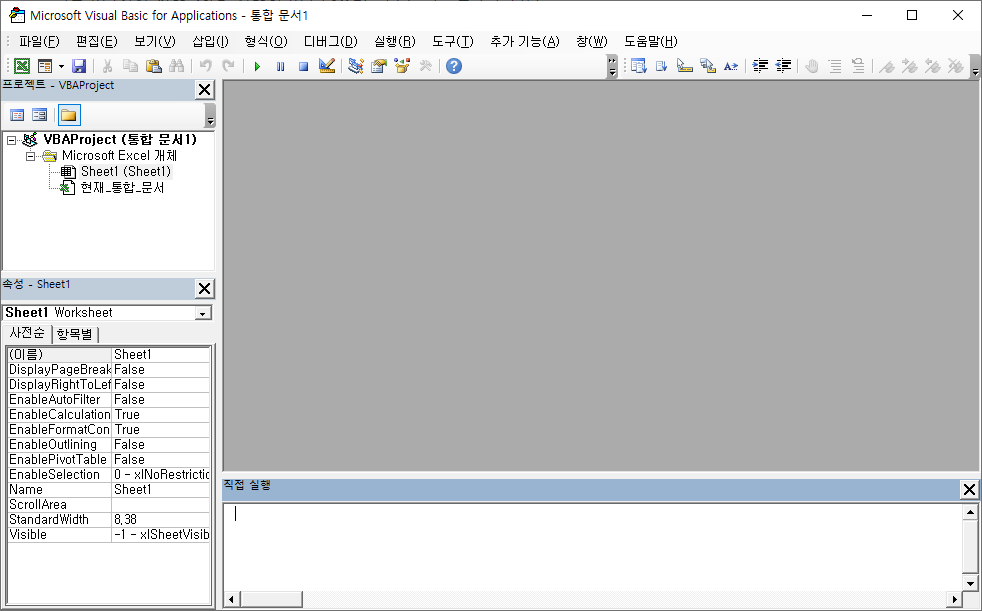This screenshot has width=982, height=611.
Task: Click the Redo arrow icon
Action: click(x=229, y=66)
